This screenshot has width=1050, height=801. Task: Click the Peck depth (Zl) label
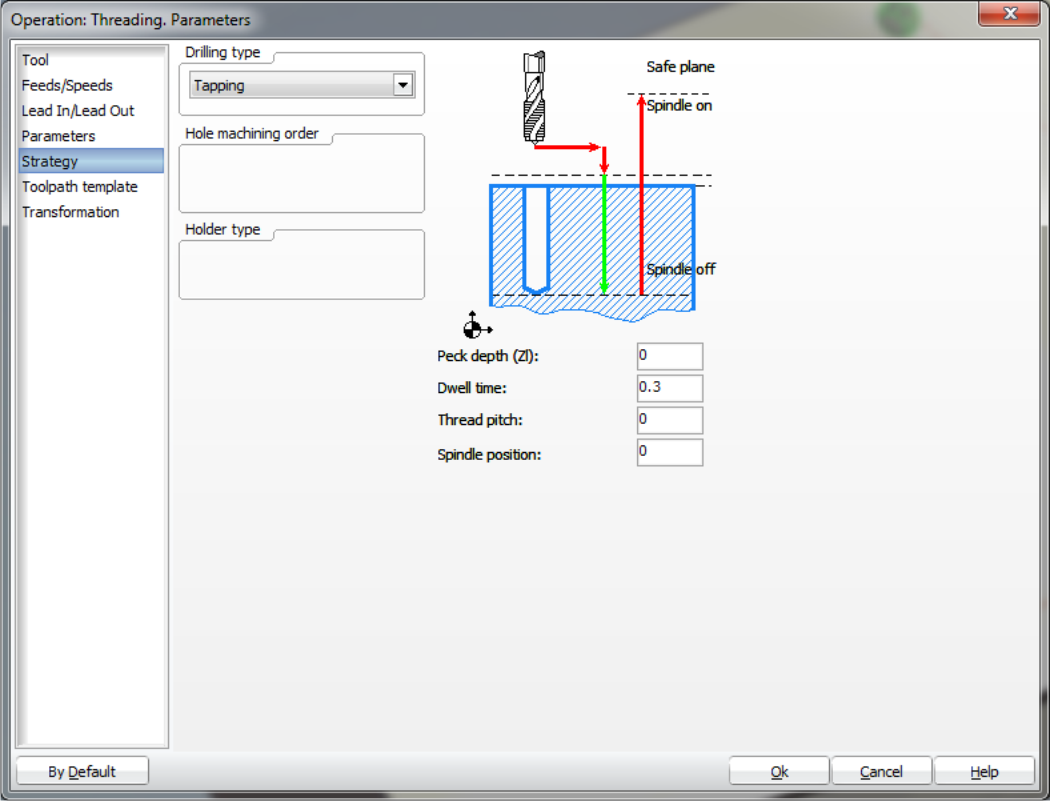(488, 356)
